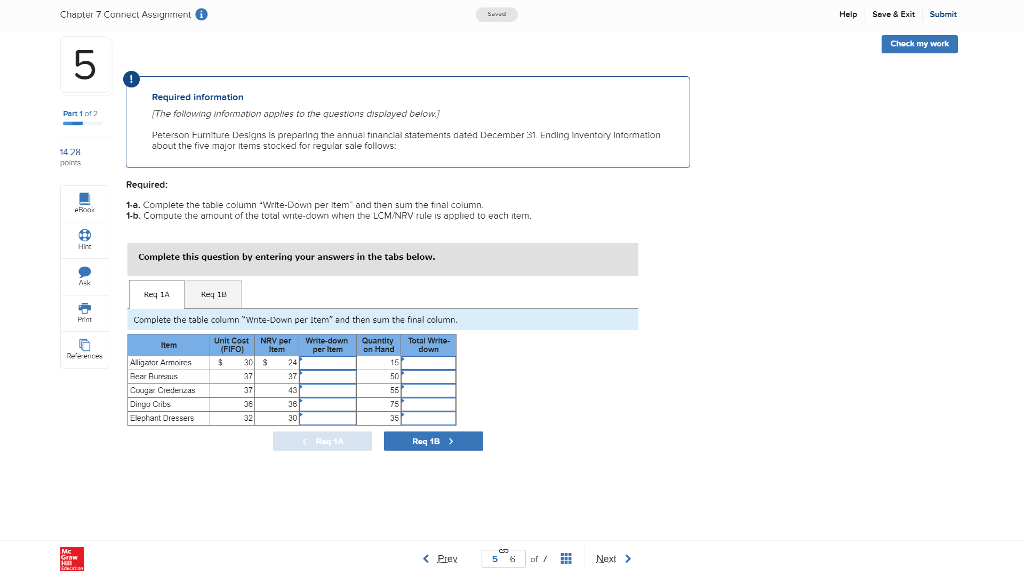The height and width of the screenshot is (576, 1024).
Task: Go to Next question
Action: [614, 559]
